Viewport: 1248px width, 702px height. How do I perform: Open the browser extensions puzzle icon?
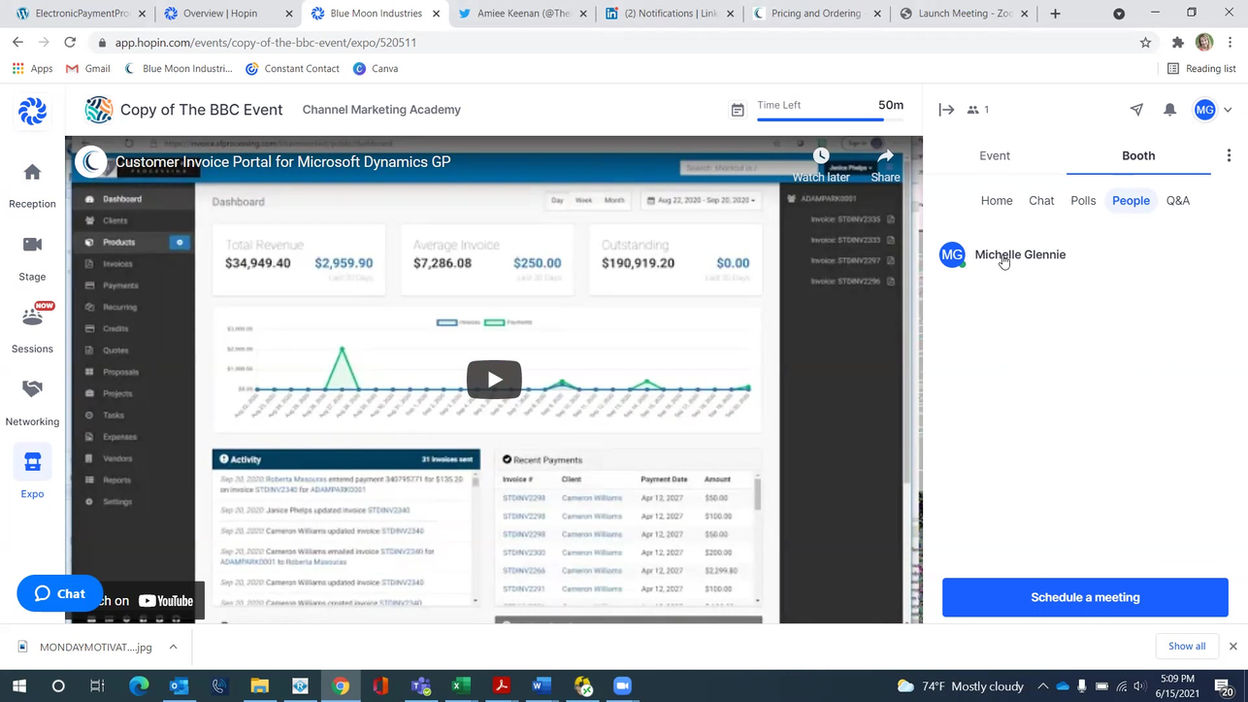coord(1178,43)
